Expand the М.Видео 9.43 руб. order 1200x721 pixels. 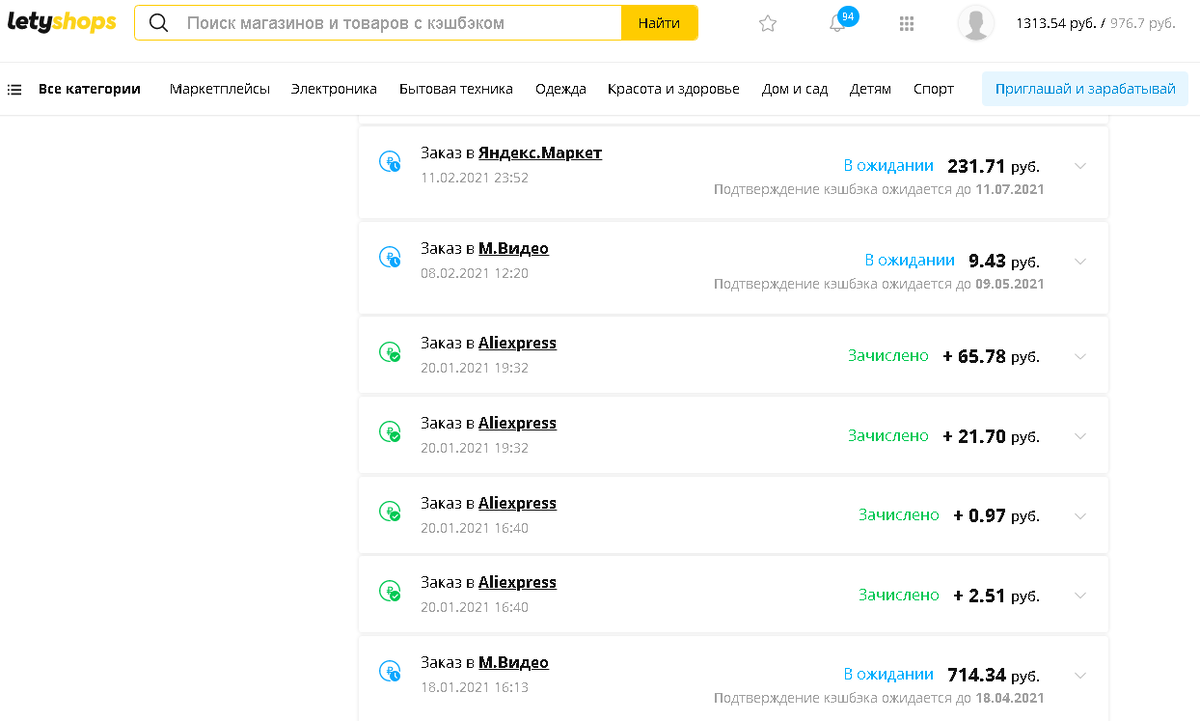click(x=1079, y=262)
